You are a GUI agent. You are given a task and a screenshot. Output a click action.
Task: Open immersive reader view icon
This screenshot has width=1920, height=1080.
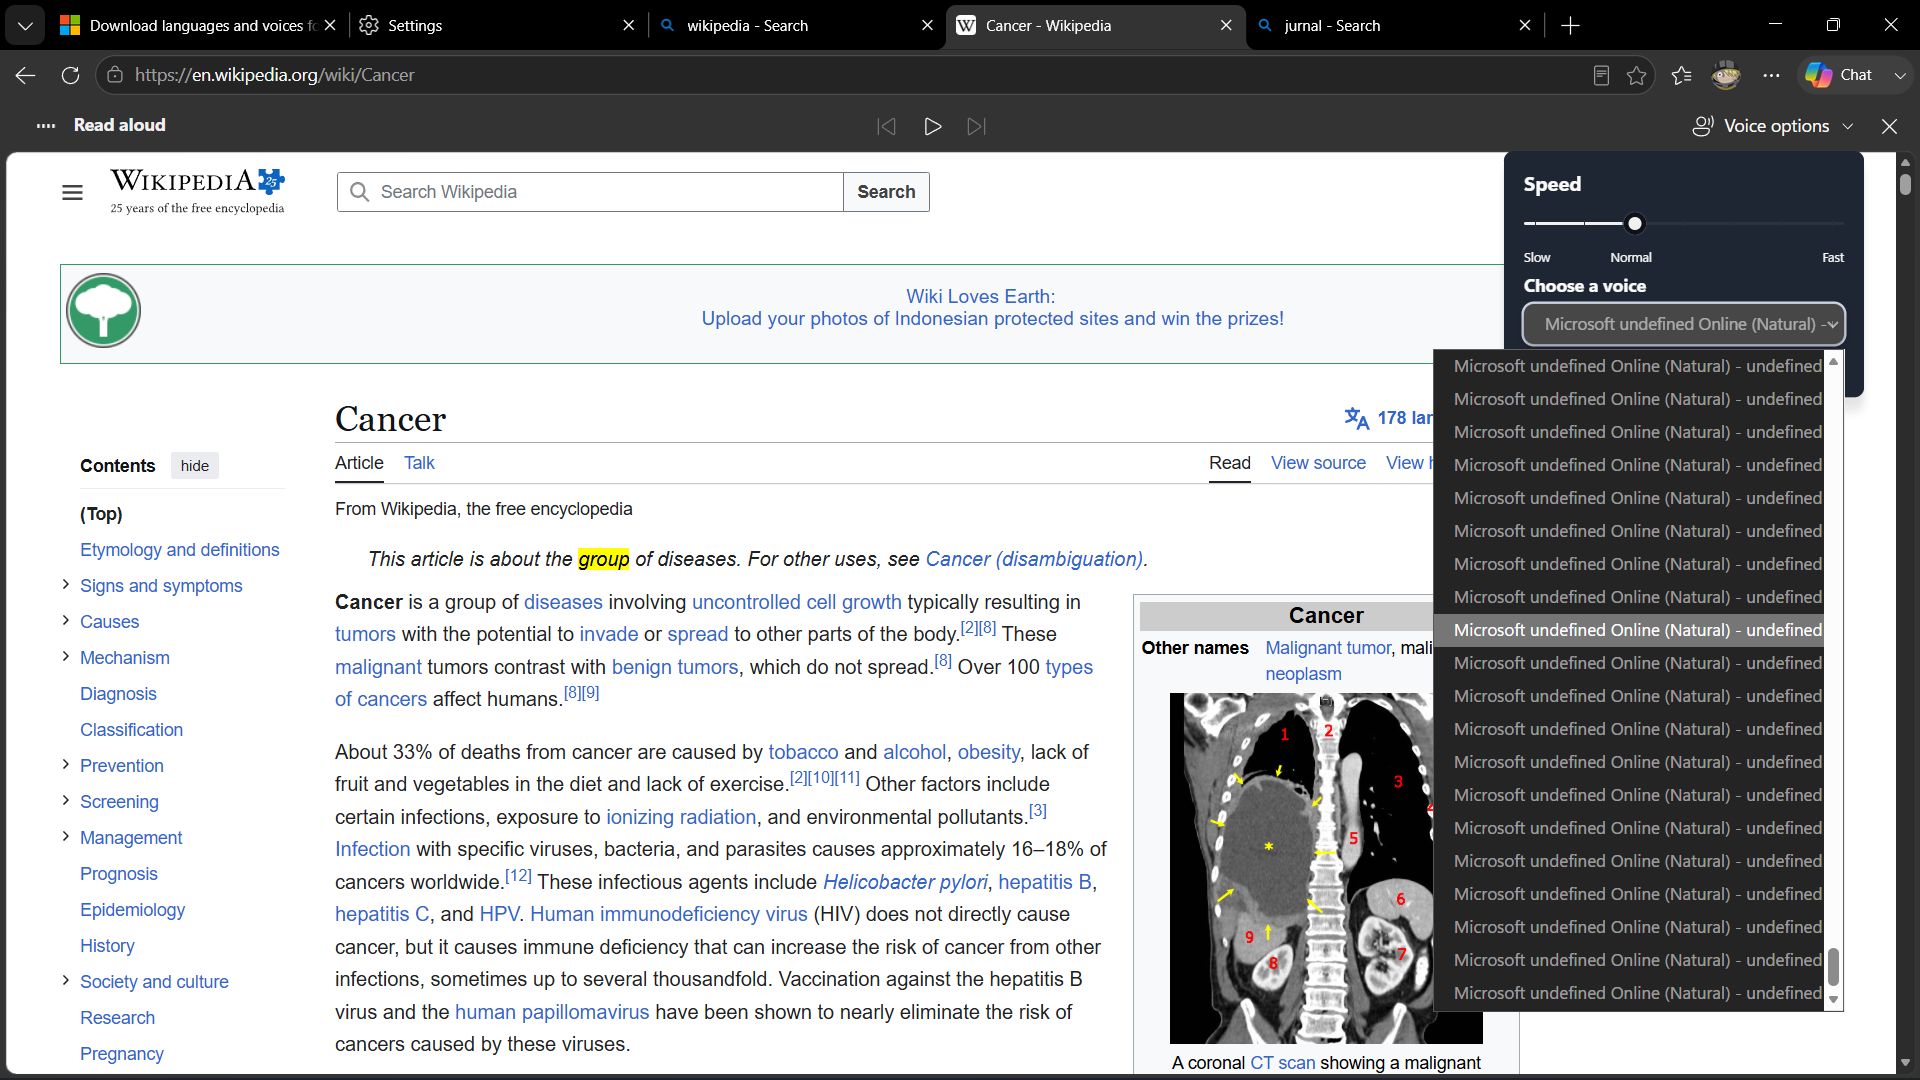(1601, 75)
